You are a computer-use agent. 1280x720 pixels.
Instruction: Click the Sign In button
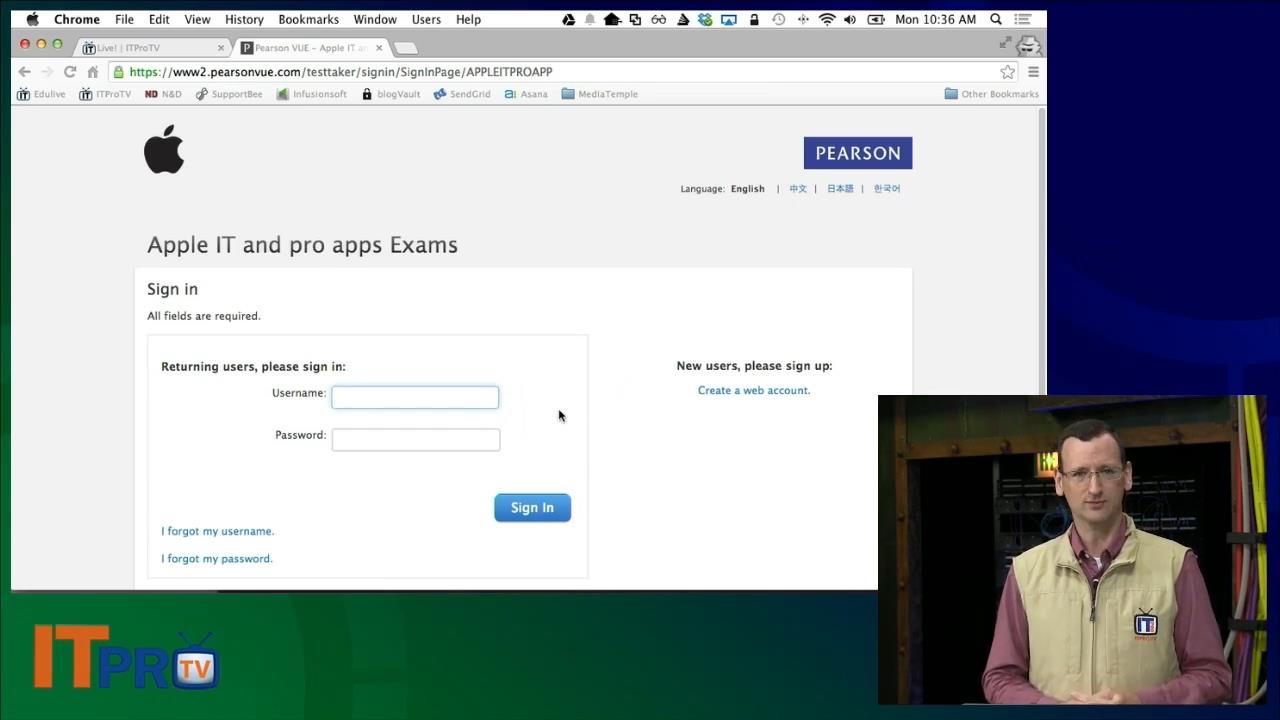tap(532, 508)
